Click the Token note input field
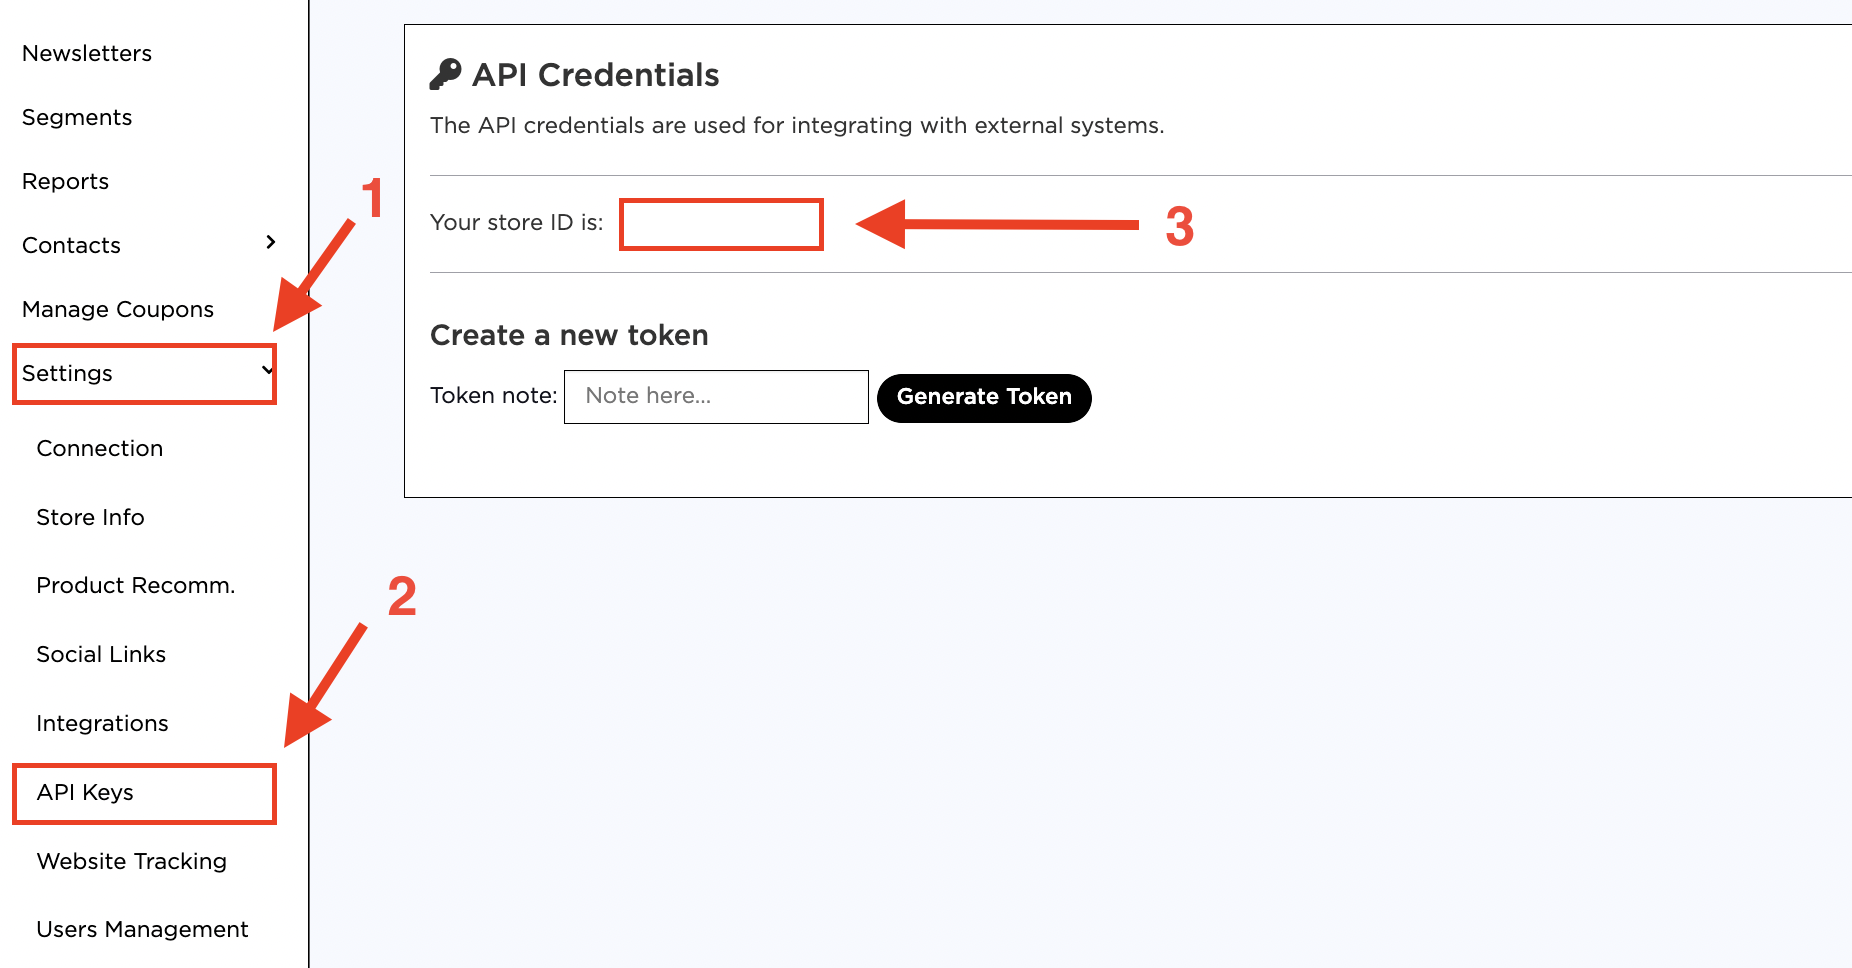This screenshot has height=968, width=1852. pos(716,397)
